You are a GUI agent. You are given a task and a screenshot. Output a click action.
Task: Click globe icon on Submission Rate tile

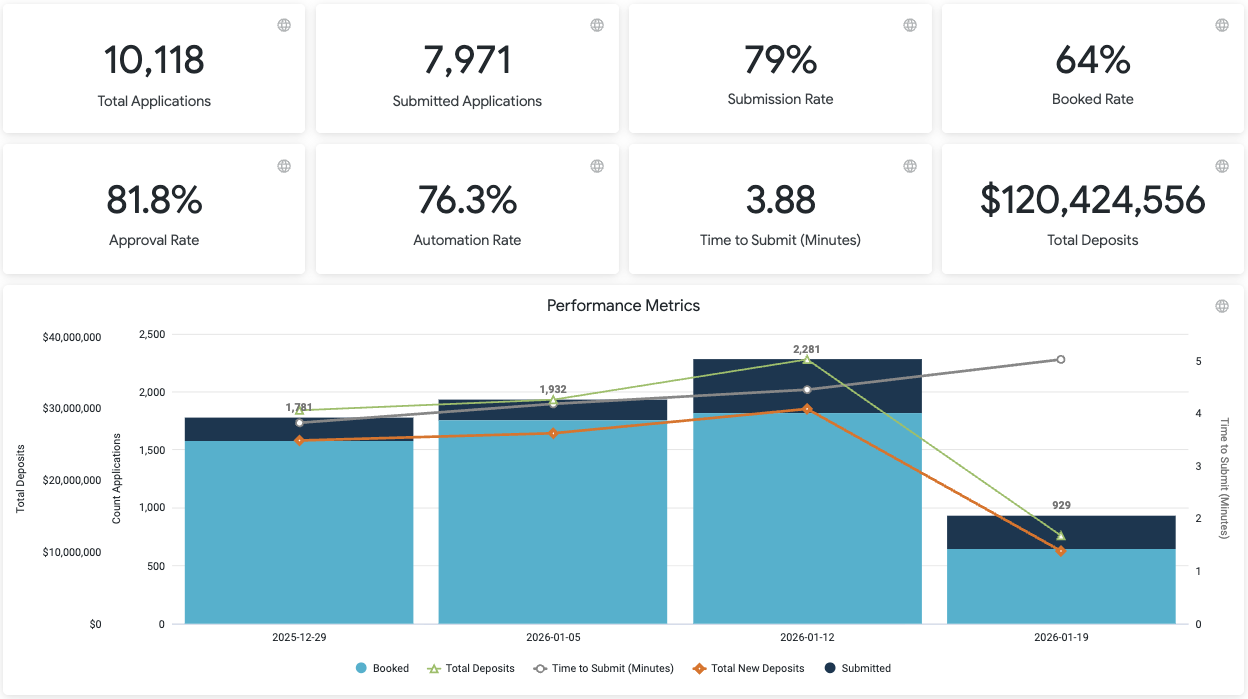click(x=910, y=25)
